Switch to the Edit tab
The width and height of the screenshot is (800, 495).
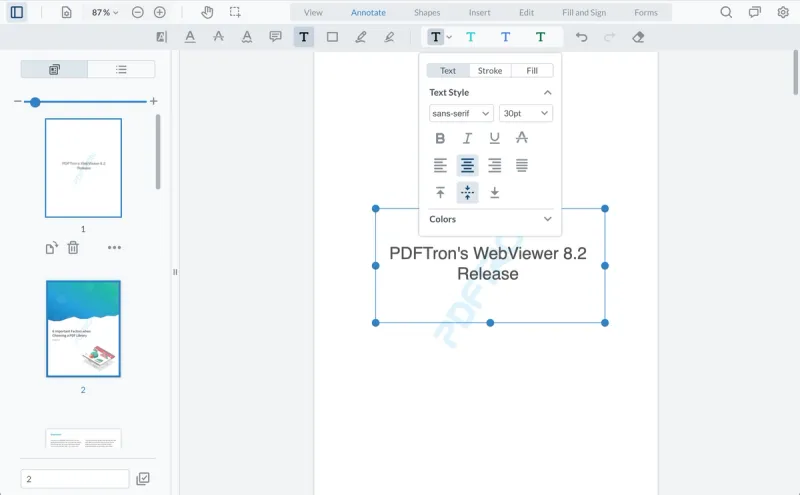click(x=526, y=12)
